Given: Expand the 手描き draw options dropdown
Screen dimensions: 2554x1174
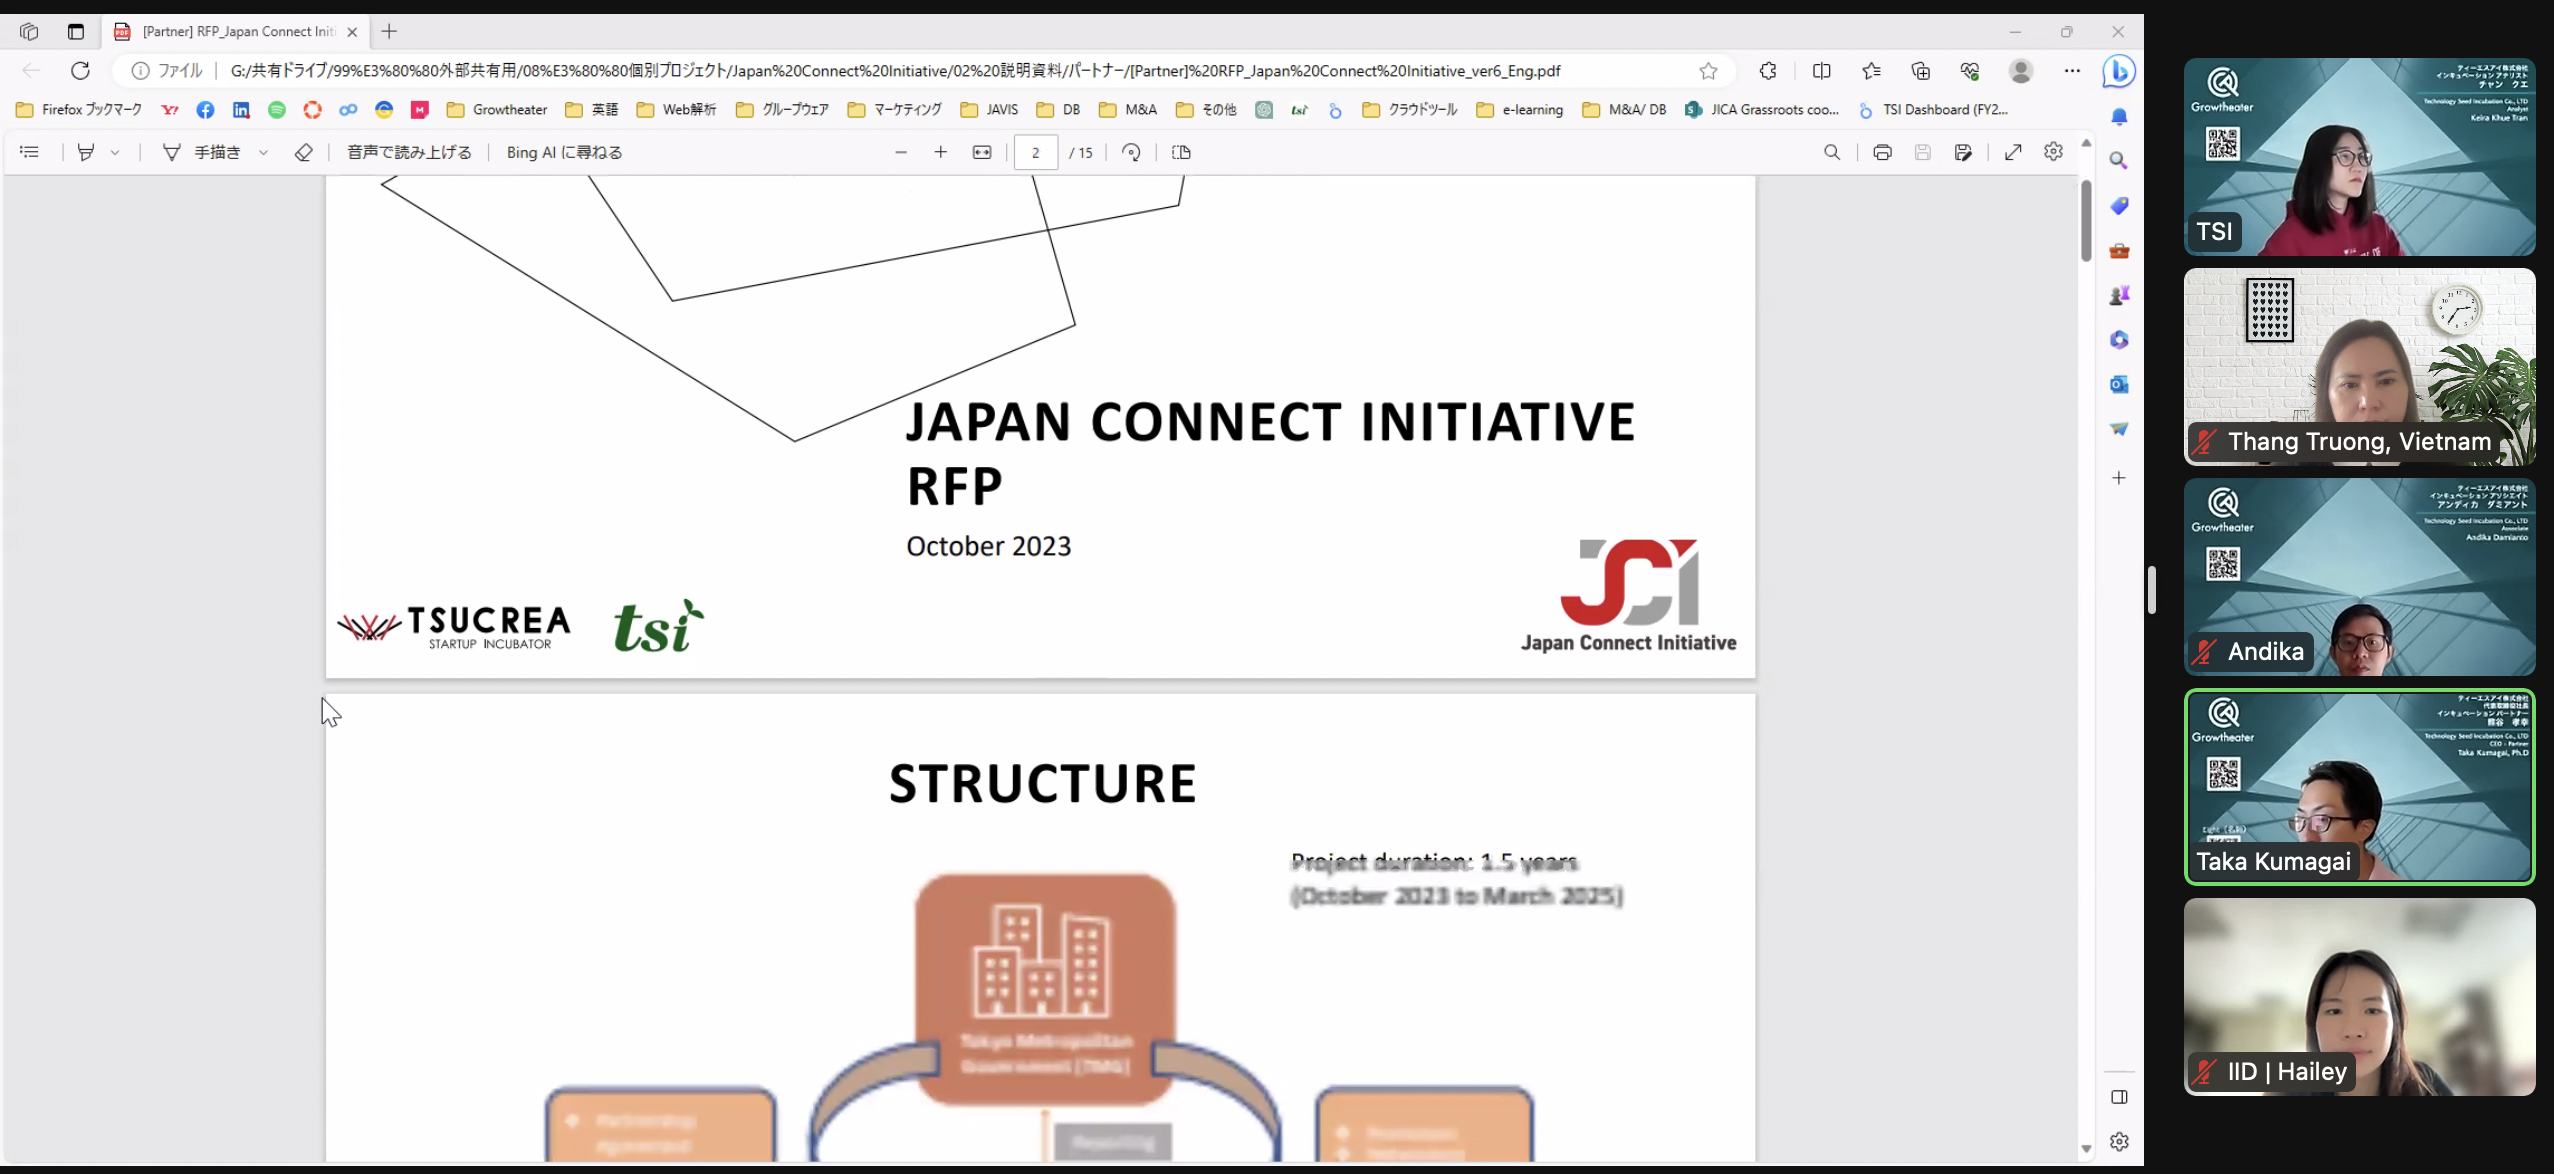Looking at the screenshot, I should click(263, 152).
